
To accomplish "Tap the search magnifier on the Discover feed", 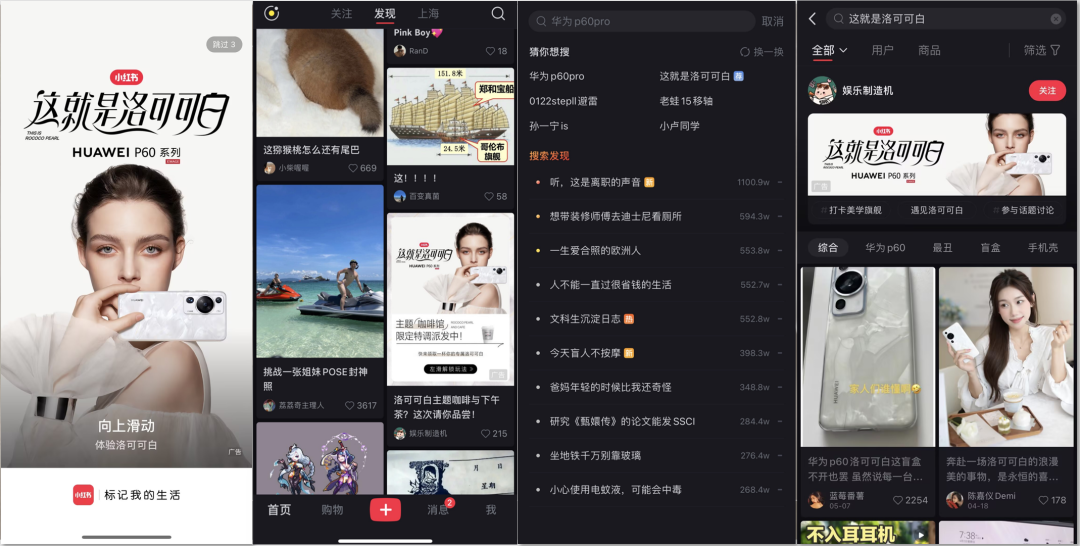I will (x=498, y=14).
